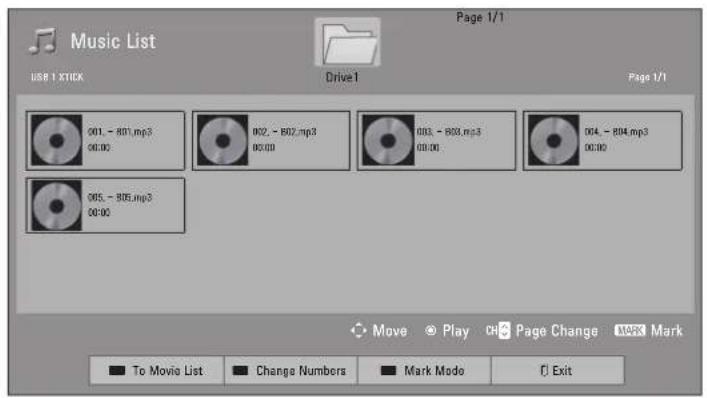Click the music notes icon beside Music List
The width and height of the screenshot is (707, 398).
tap(43, 41)
